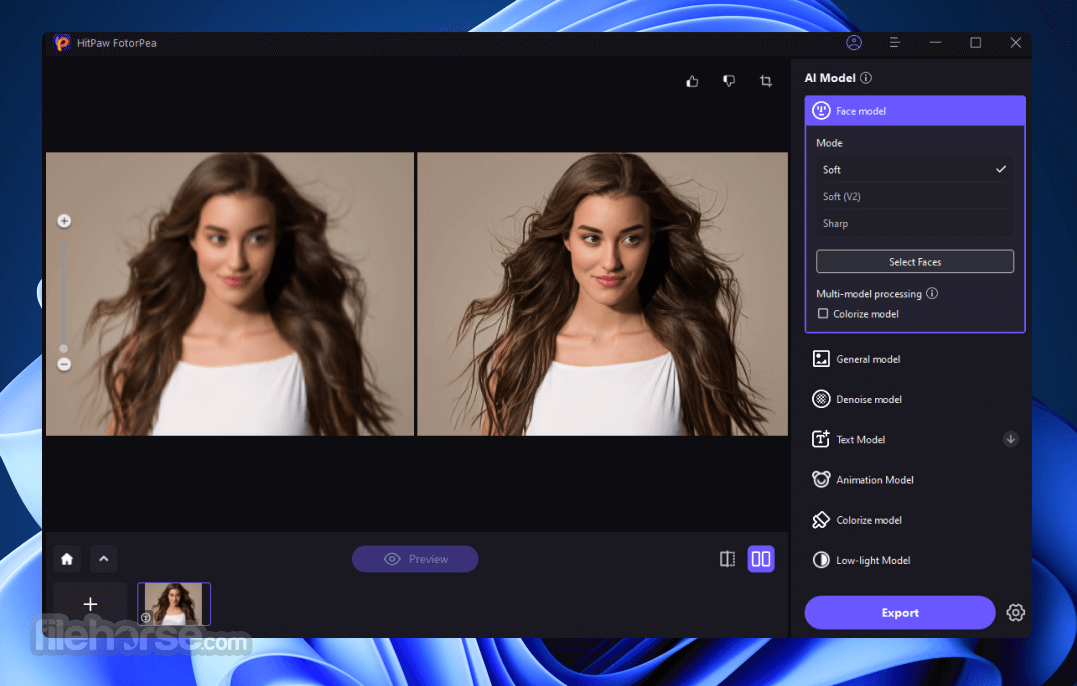Viewport: 1077px width, 686px height.
Task: Select the Denoise model
Action: (x=914, y=399)
